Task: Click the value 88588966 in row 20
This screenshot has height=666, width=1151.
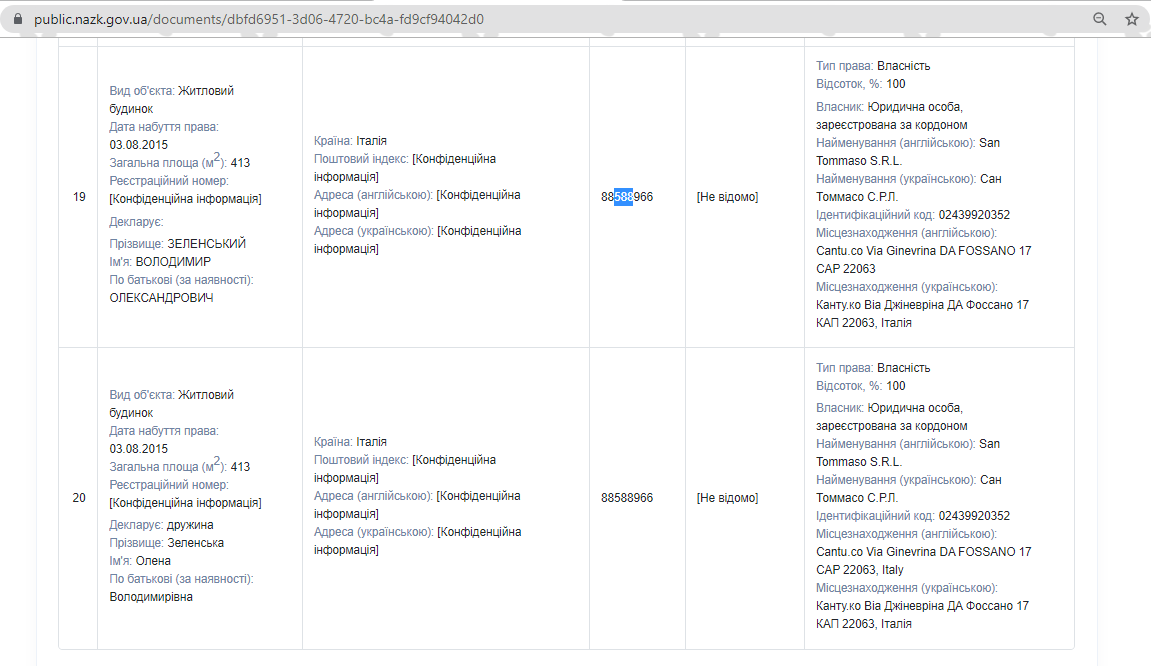Action: tap(627, 498)
